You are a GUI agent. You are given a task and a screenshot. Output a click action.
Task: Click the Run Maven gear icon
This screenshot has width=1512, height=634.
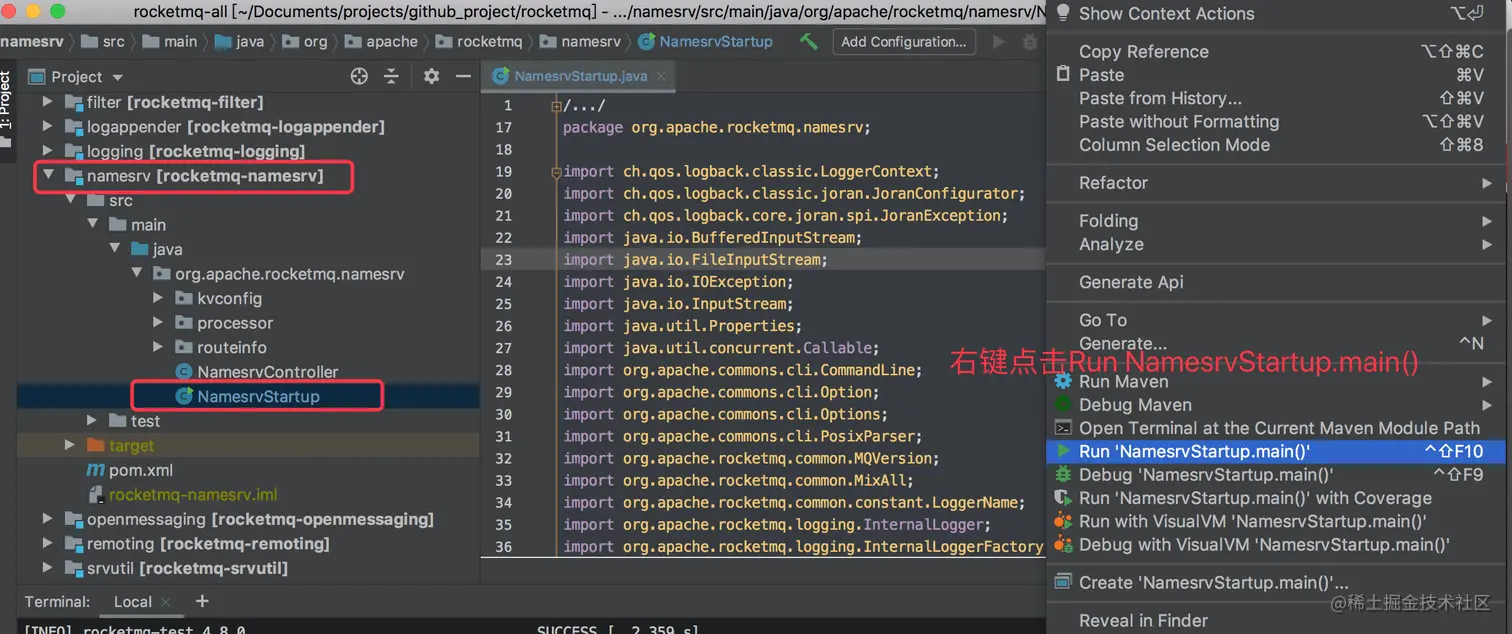click(x=1063, y=381)
